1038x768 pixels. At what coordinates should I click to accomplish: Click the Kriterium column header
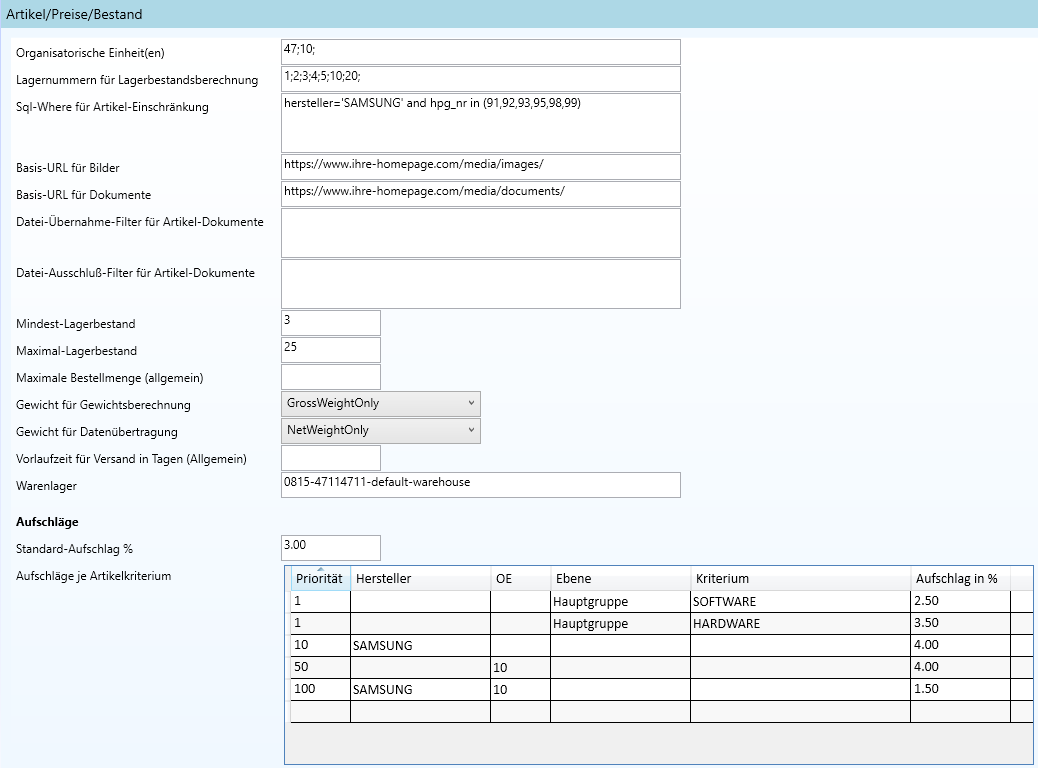tap(800, 579)
